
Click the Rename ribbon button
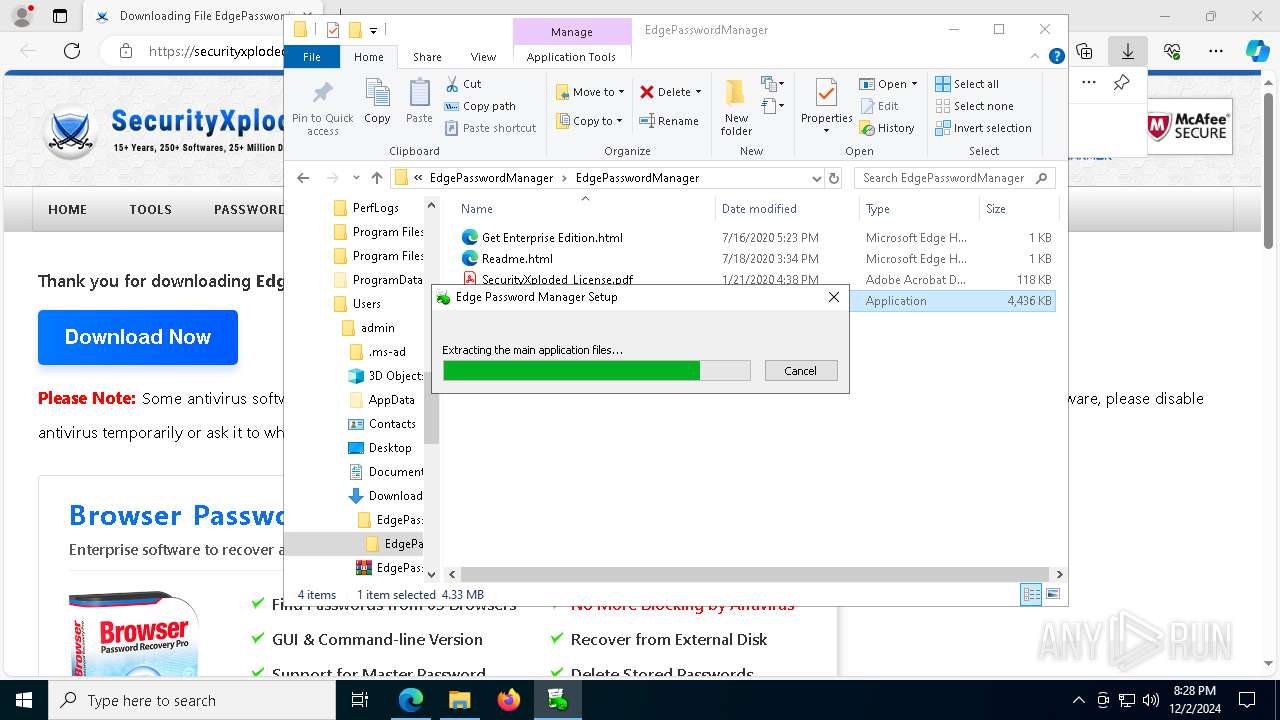669,121
